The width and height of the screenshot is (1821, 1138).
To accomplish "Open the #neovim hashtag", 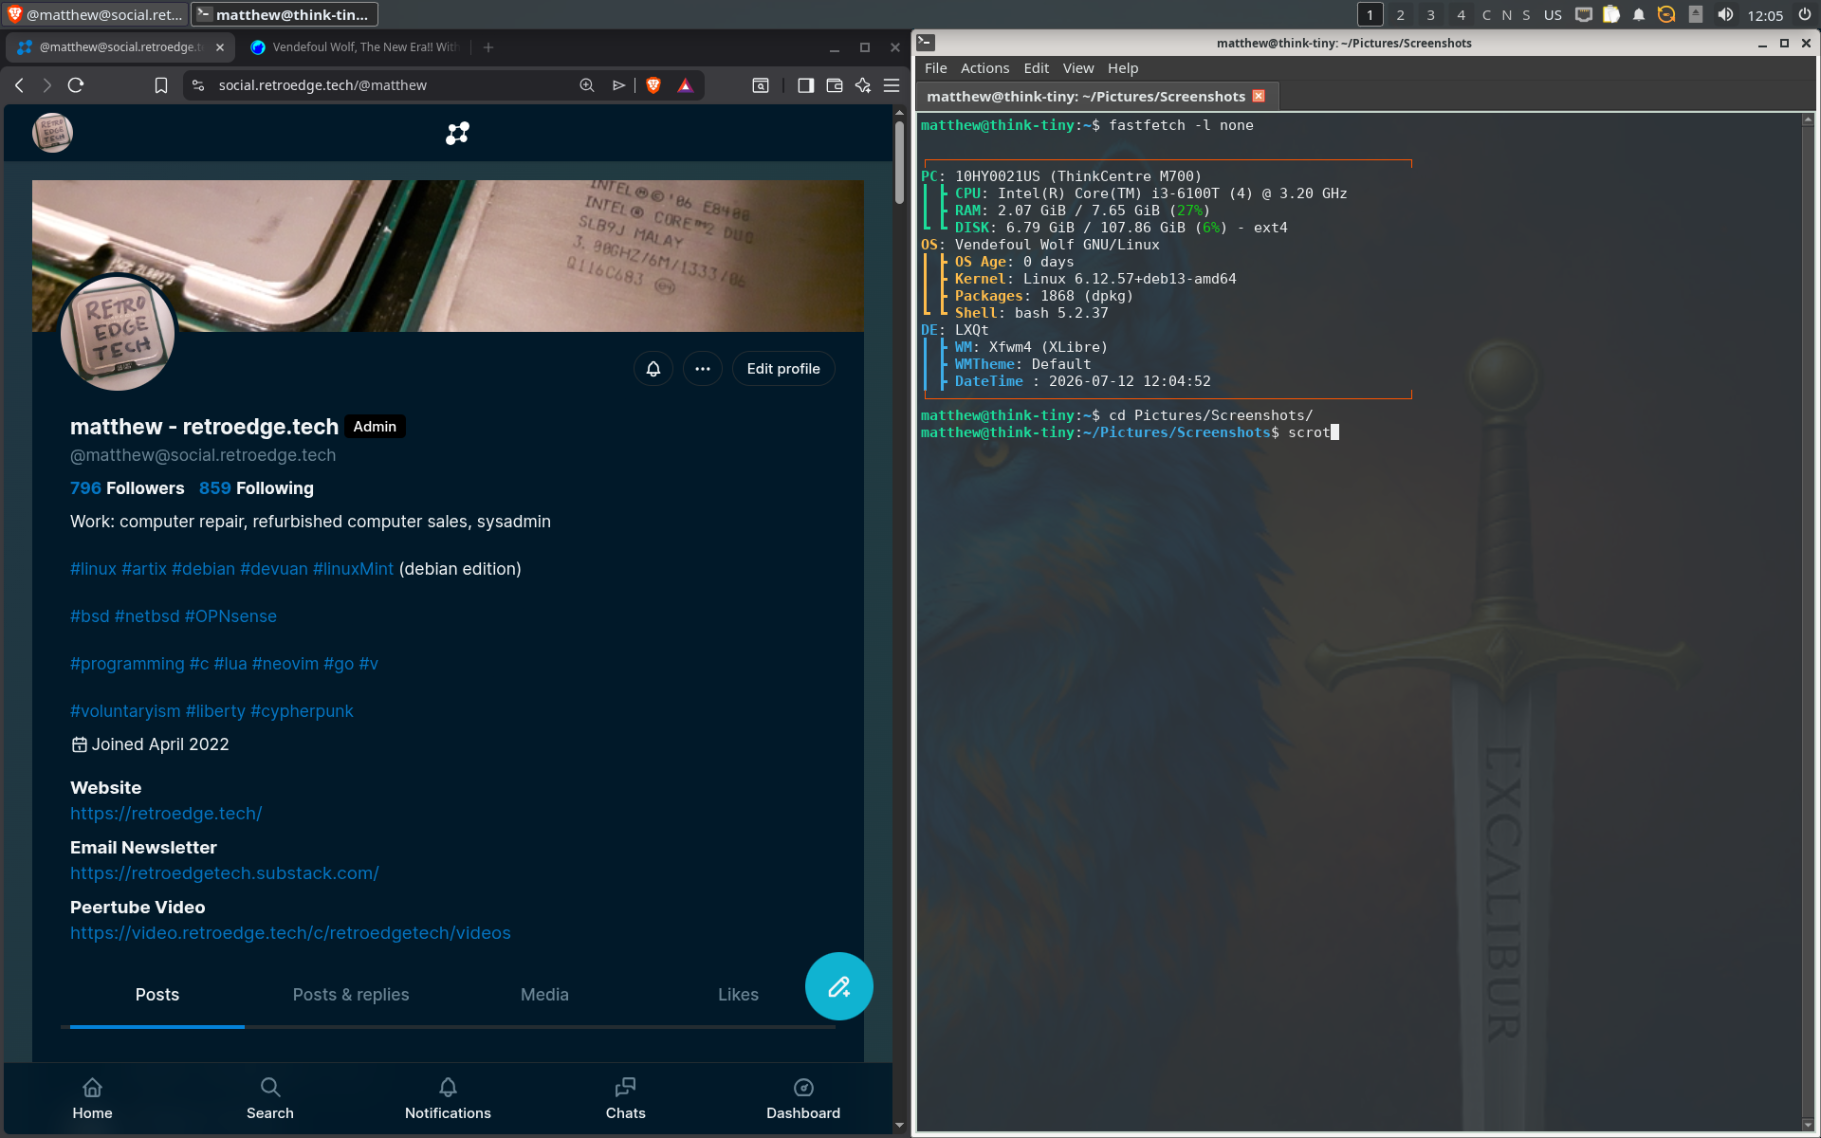I will tap(285, 664).
